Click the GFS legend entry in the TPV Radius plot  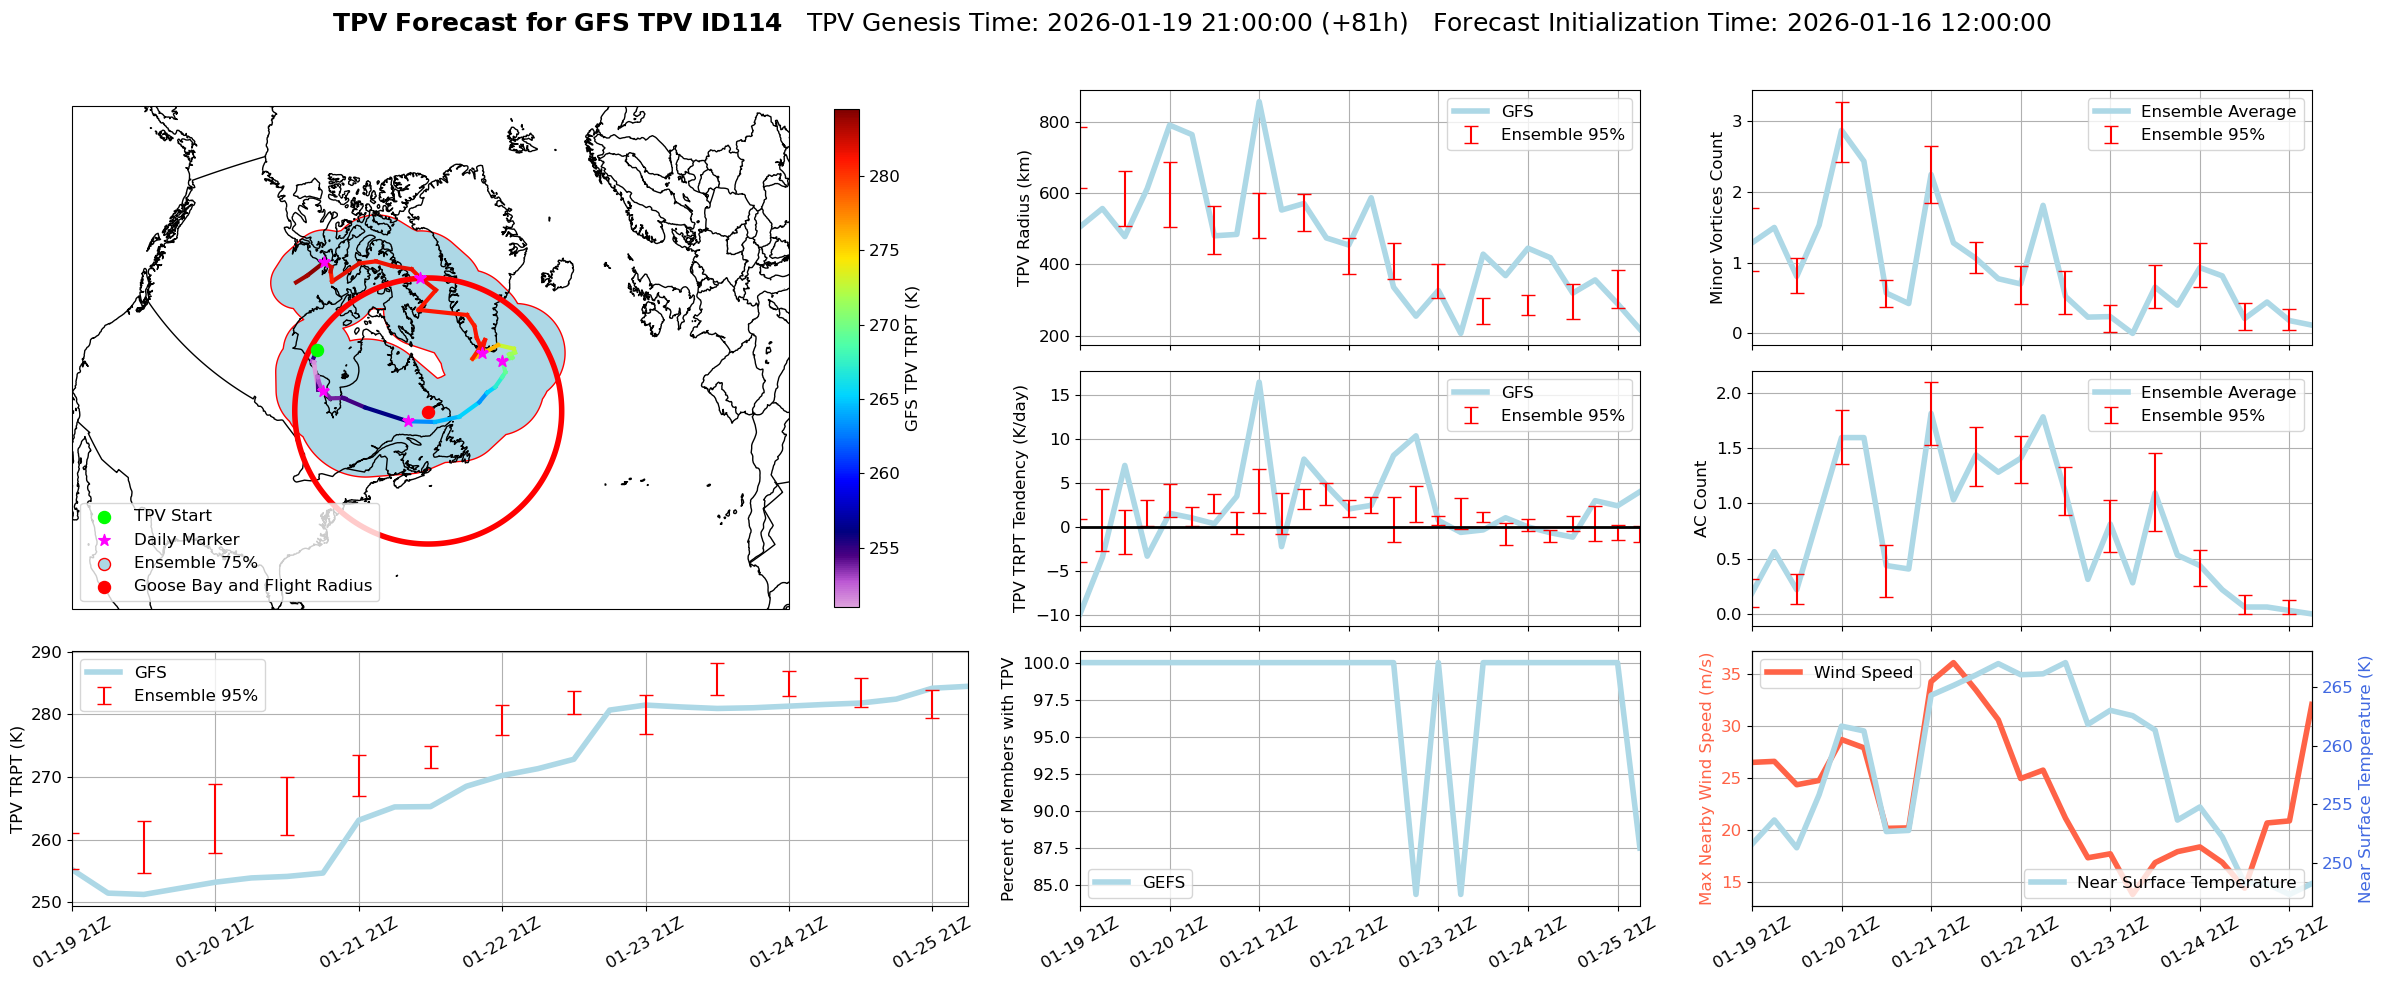tap(1470, 112)
